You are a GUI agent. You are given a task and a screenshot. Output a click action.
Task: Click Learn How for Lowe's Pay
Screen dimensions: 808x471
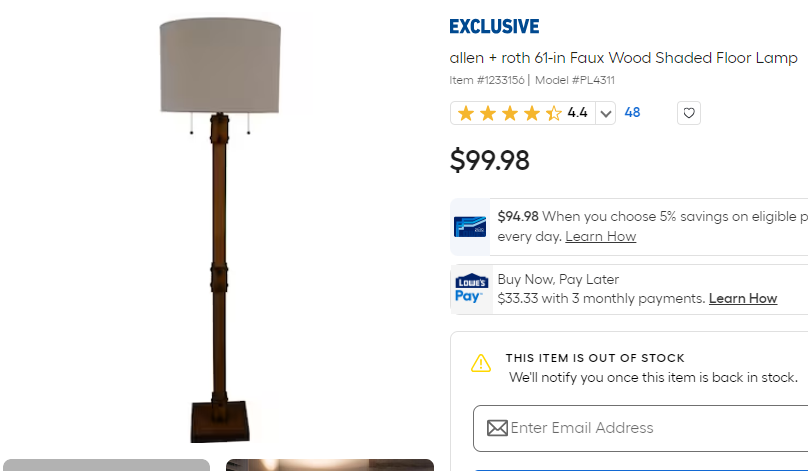click(x=743, y=298)
